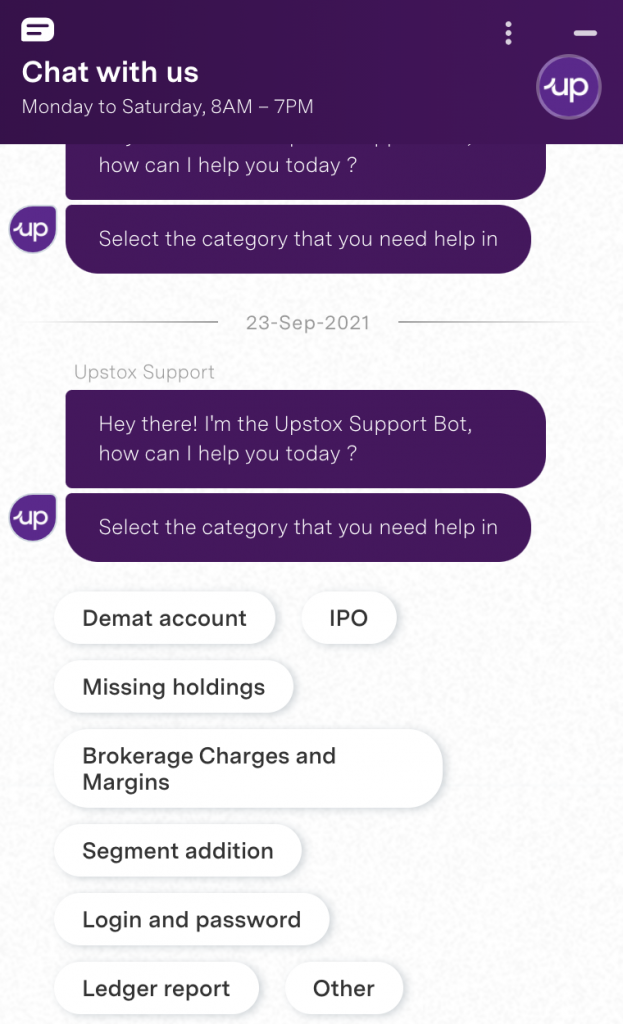Pick the Segment addition option

point(177,851)
